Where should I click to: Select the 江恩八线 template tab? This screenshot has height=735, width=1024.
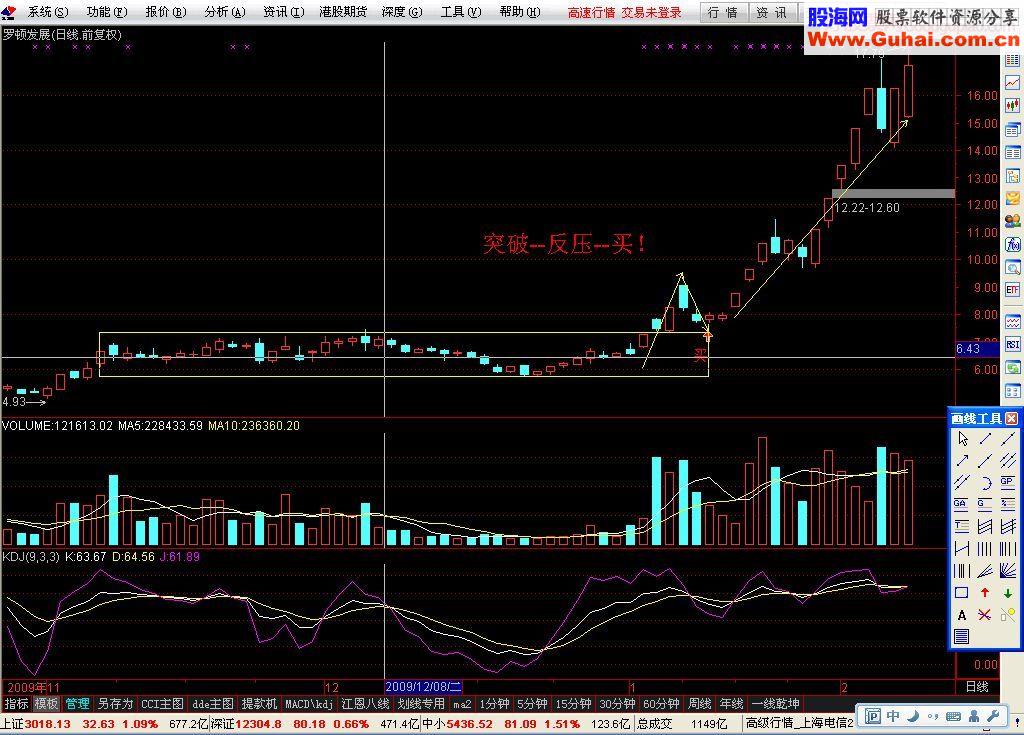365,704
